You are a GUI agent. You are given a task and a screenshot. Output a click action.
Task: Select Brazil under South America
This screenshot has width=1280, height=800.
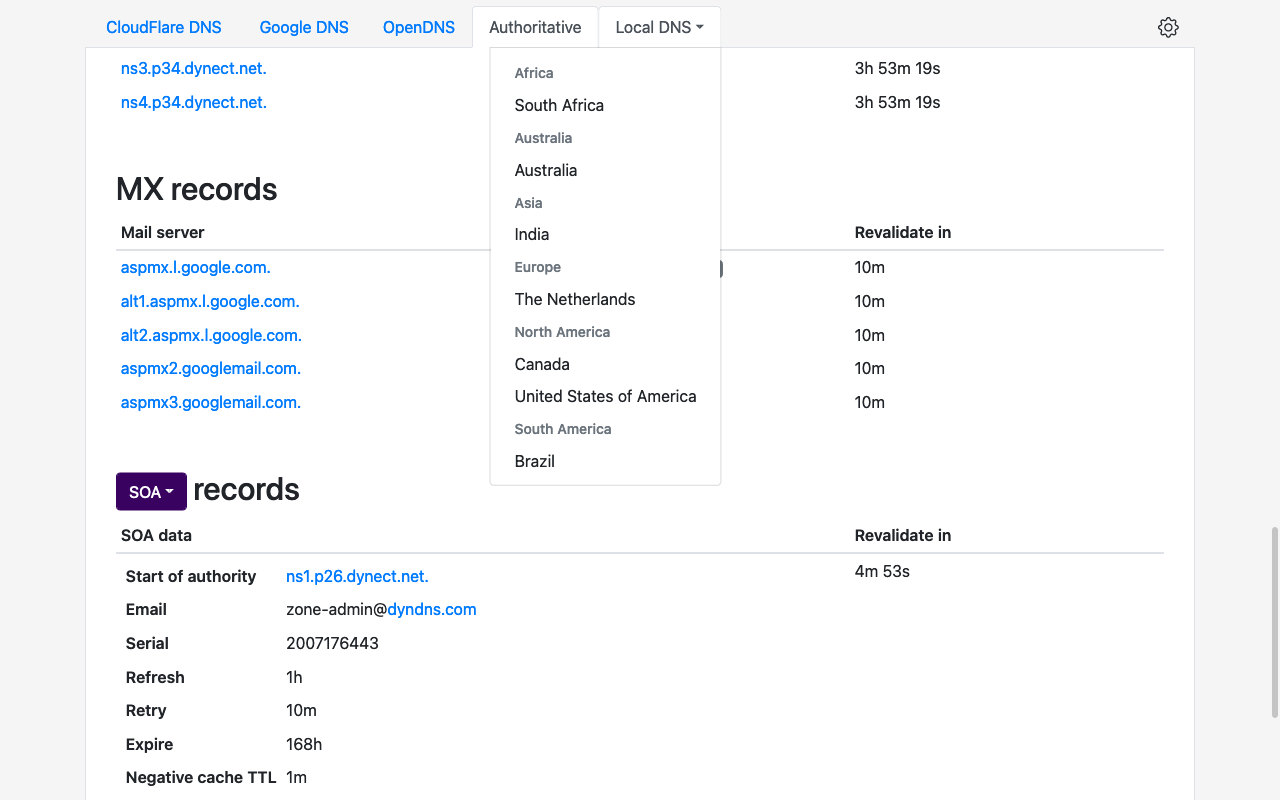[534, 461]
